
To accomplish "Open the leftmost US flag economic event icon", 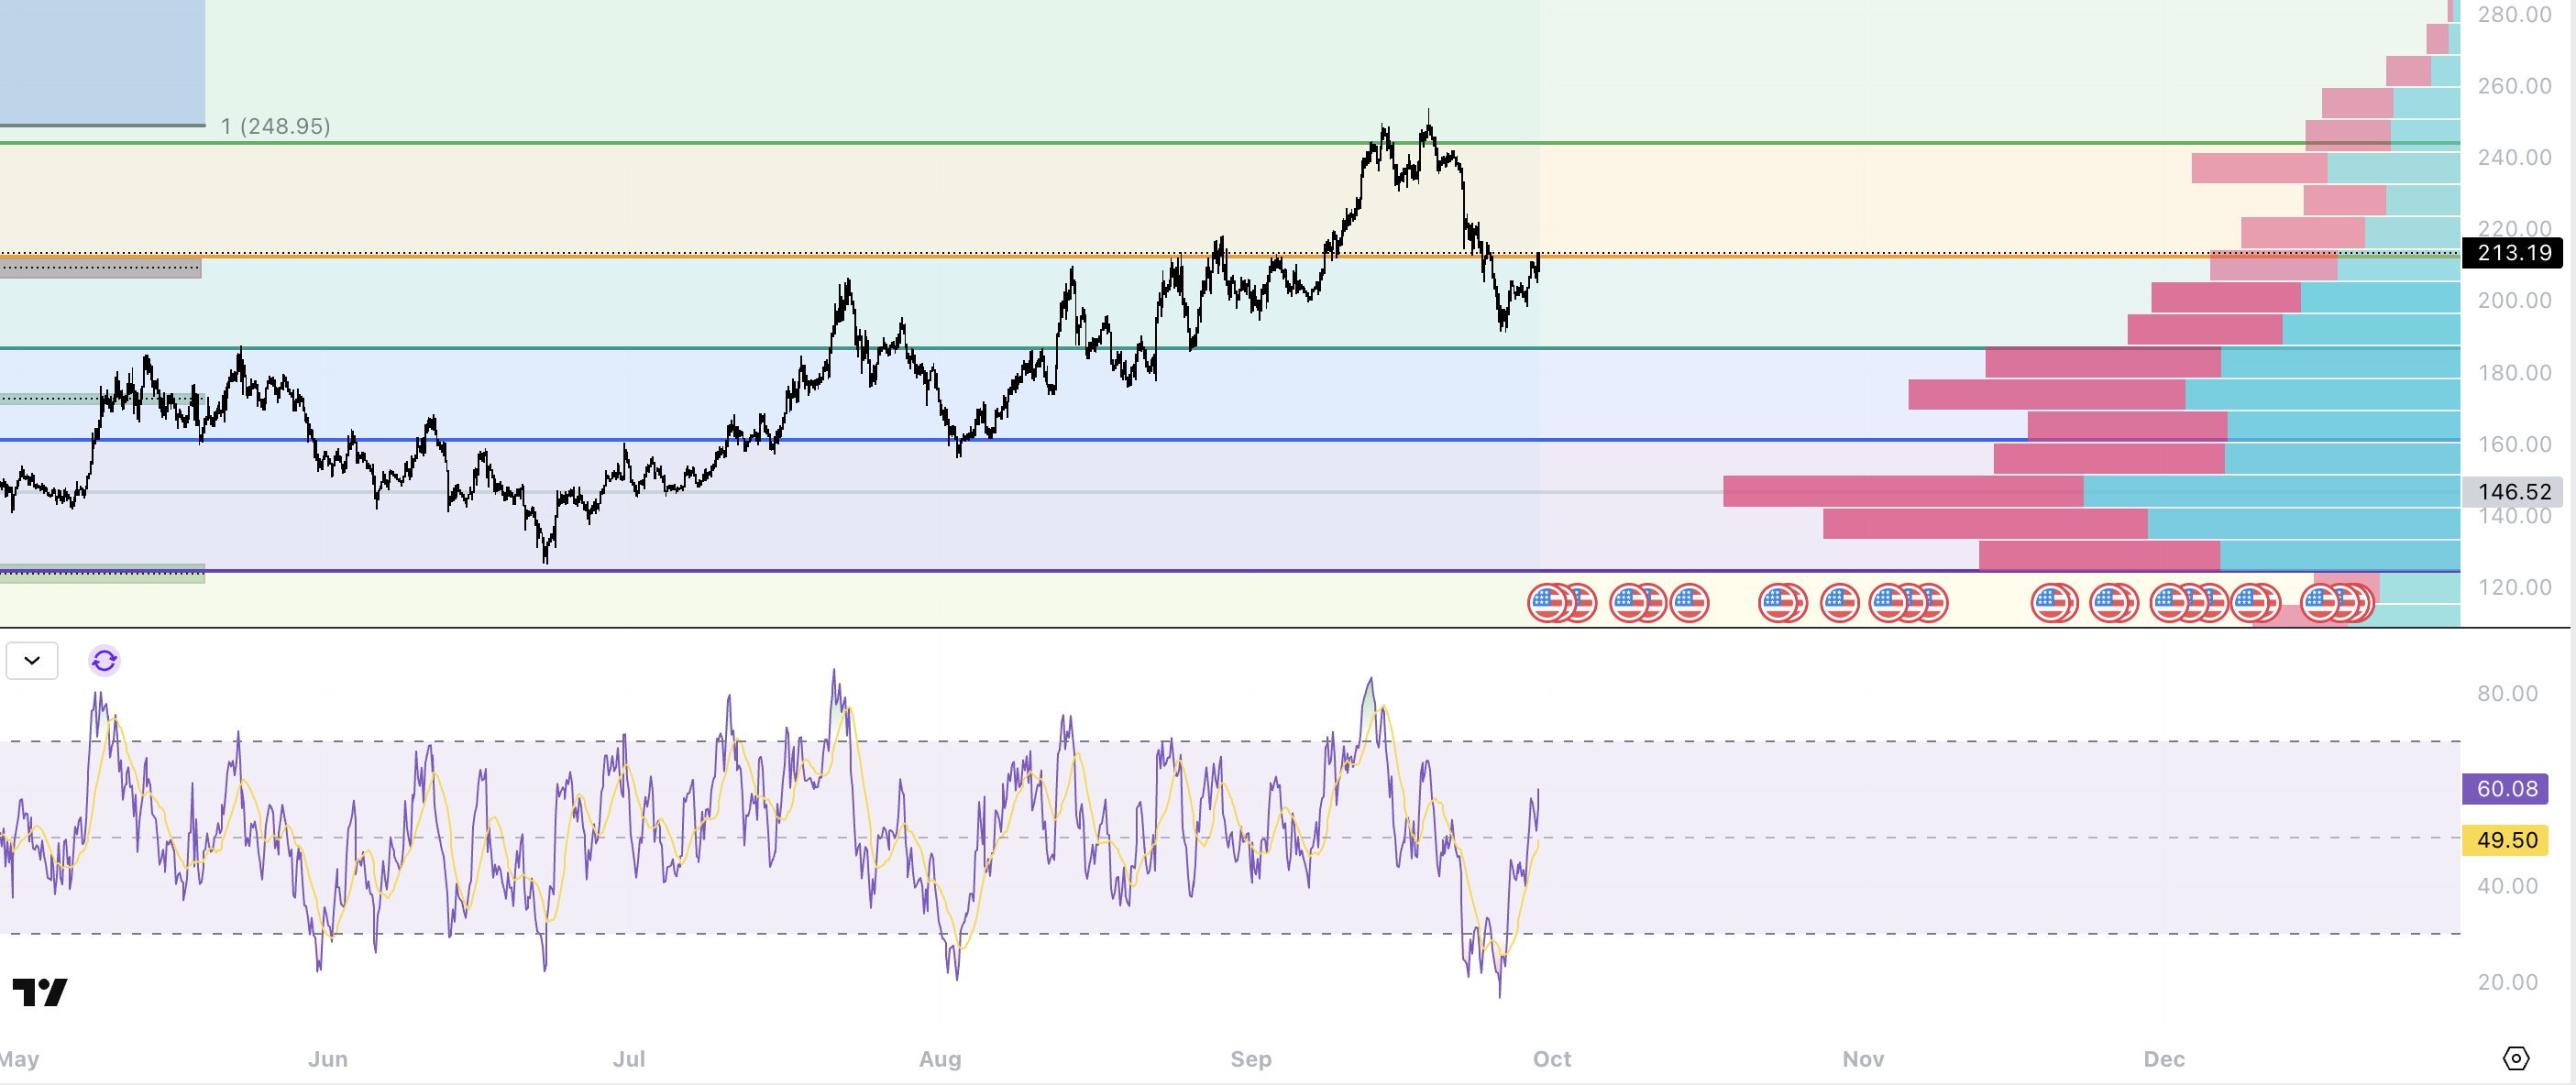I will pos(1547,603).
